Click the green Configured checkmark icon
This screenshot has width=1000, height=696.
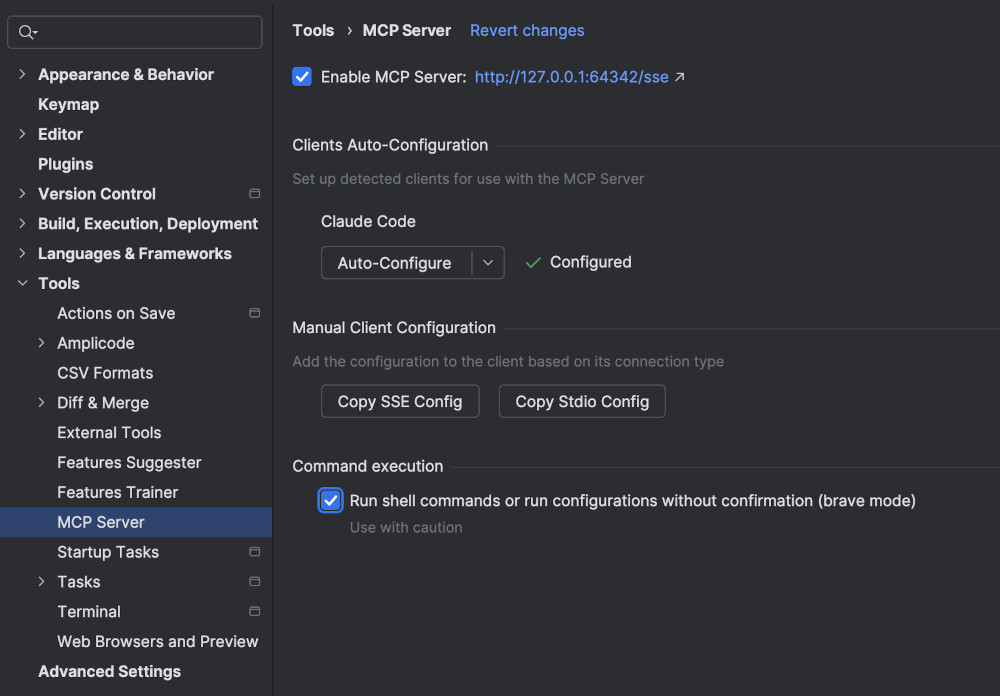532,262
